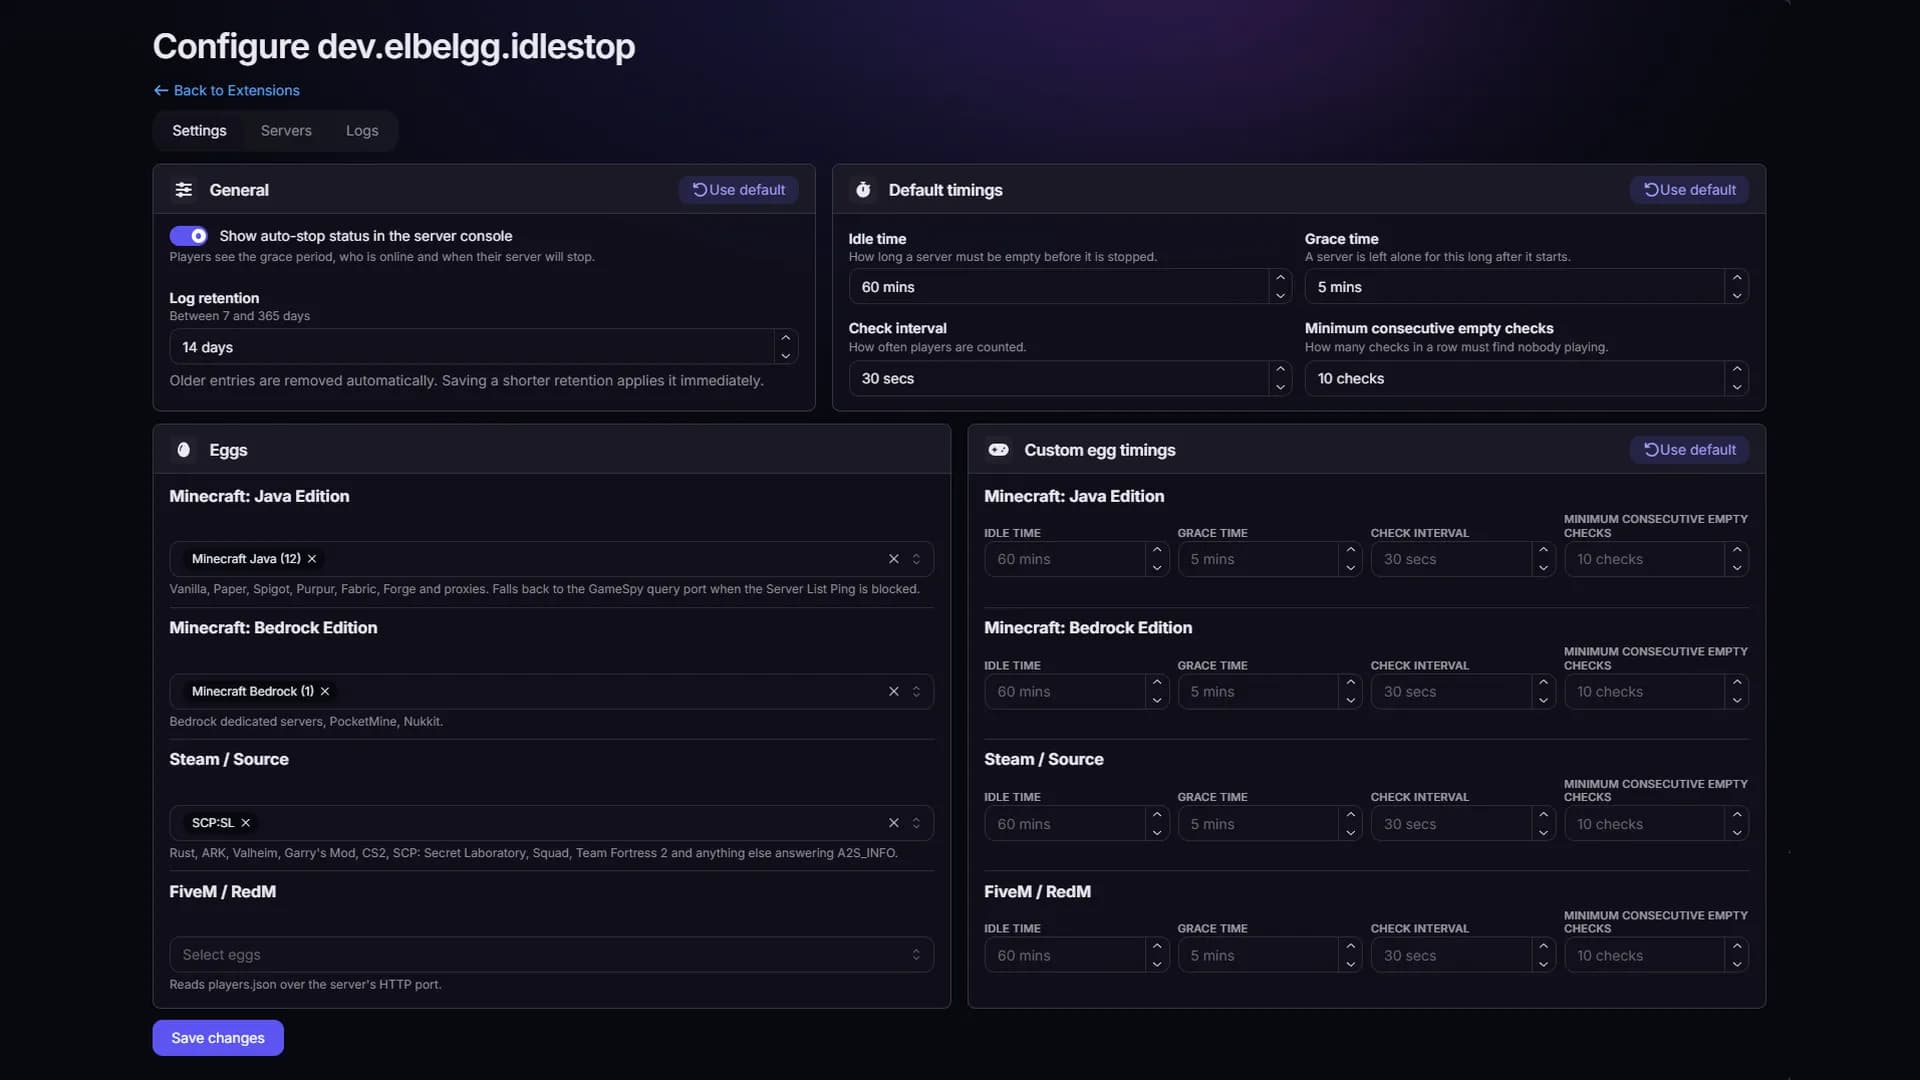Open the Minecraft: Bedrock Edition eggs dropdown
Image resolution: width=1920 pixels, height=1080 pixels.
[x=916, y=691]
